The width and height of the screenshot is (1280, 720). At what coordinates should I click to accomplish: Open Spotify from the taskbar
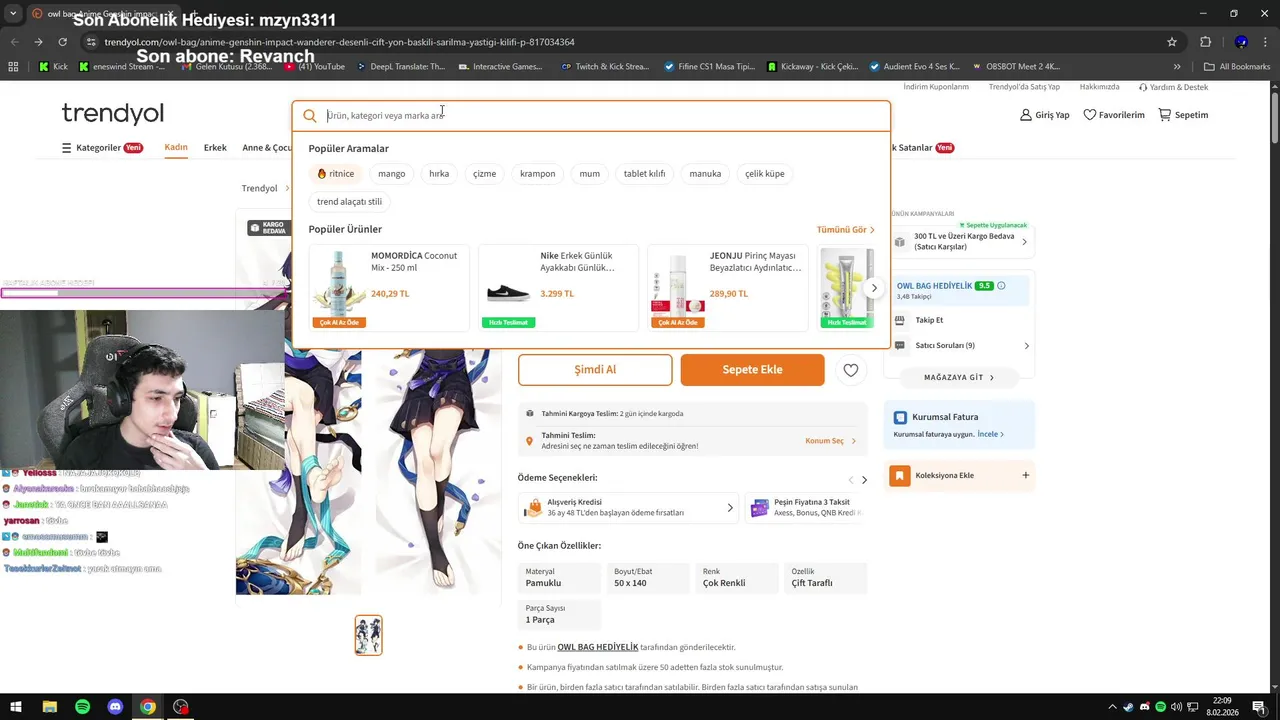point(82,707)
